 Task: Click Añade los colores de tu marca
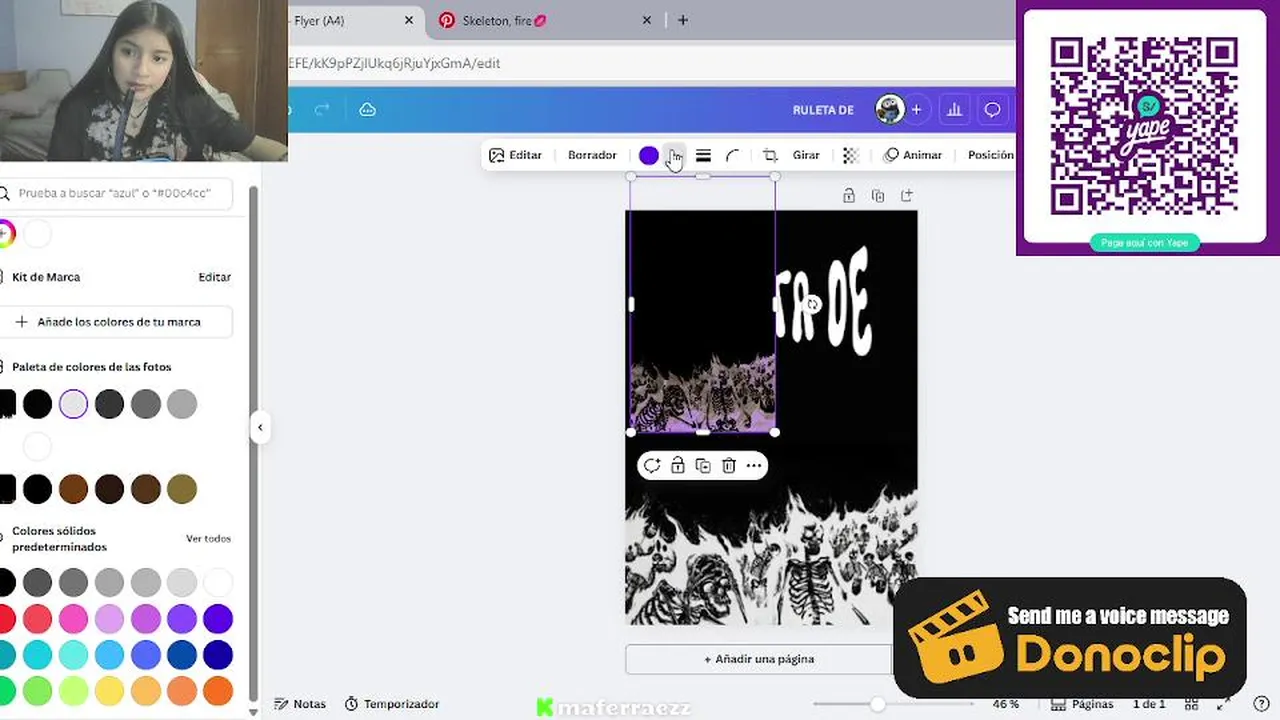point(116,322)
